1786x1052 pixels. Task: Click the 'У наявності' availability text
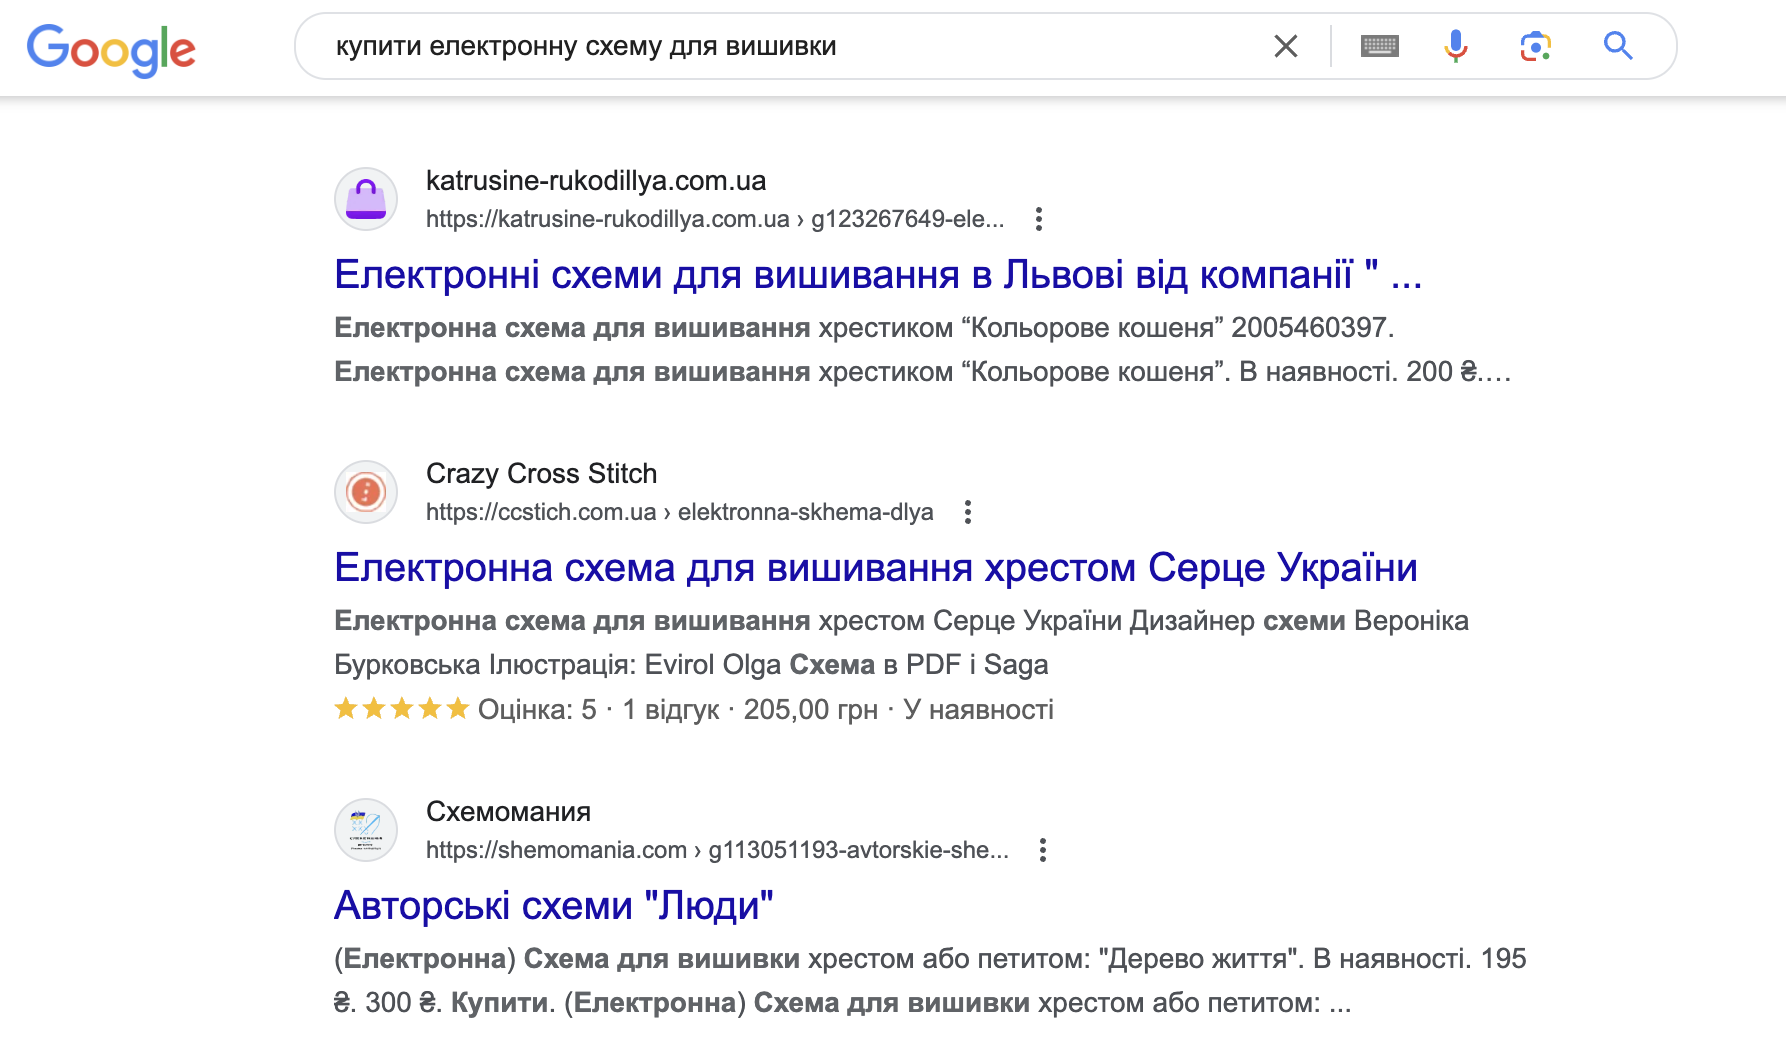click(x=979, y=710)
